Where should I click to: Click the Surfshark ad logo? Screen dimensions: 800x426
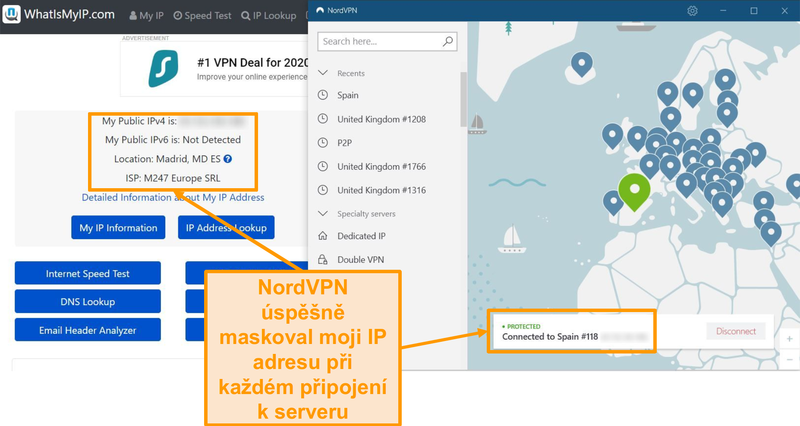163,69
